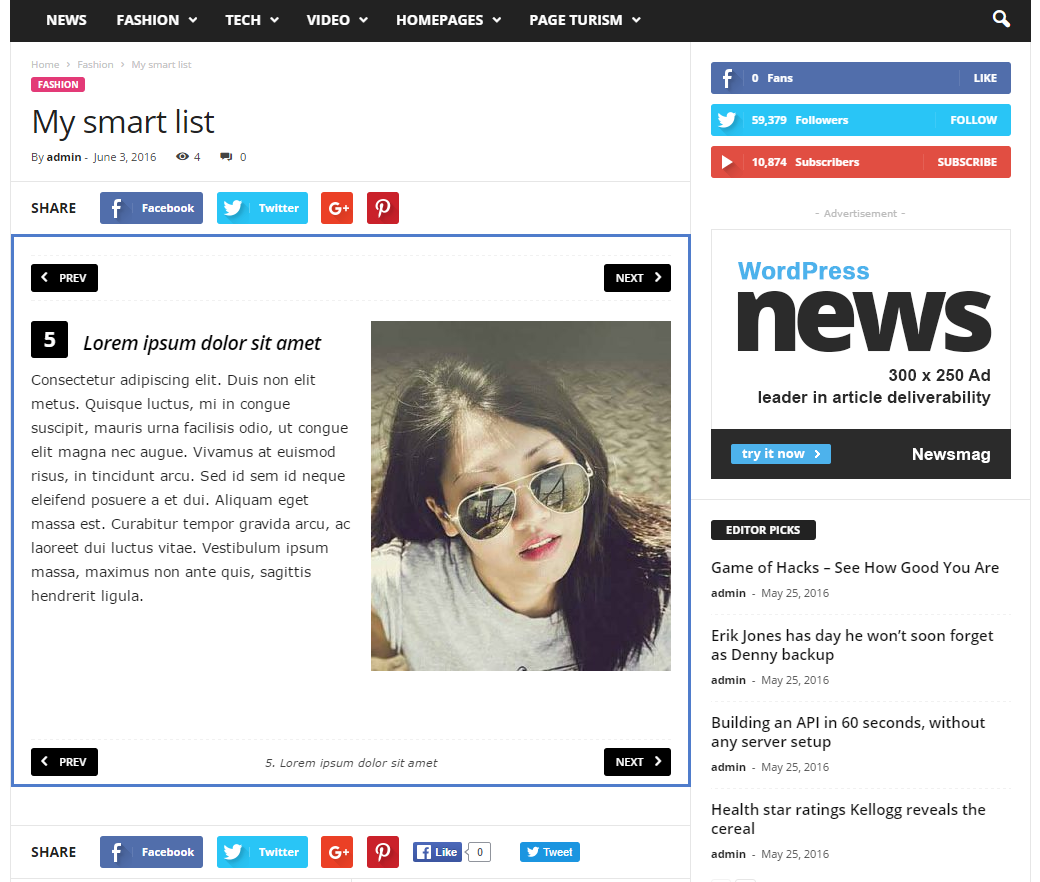Open the search magnifier icon
Image resolution: width=1040 pixels, height=882 pixels.
click(1001, 19)
